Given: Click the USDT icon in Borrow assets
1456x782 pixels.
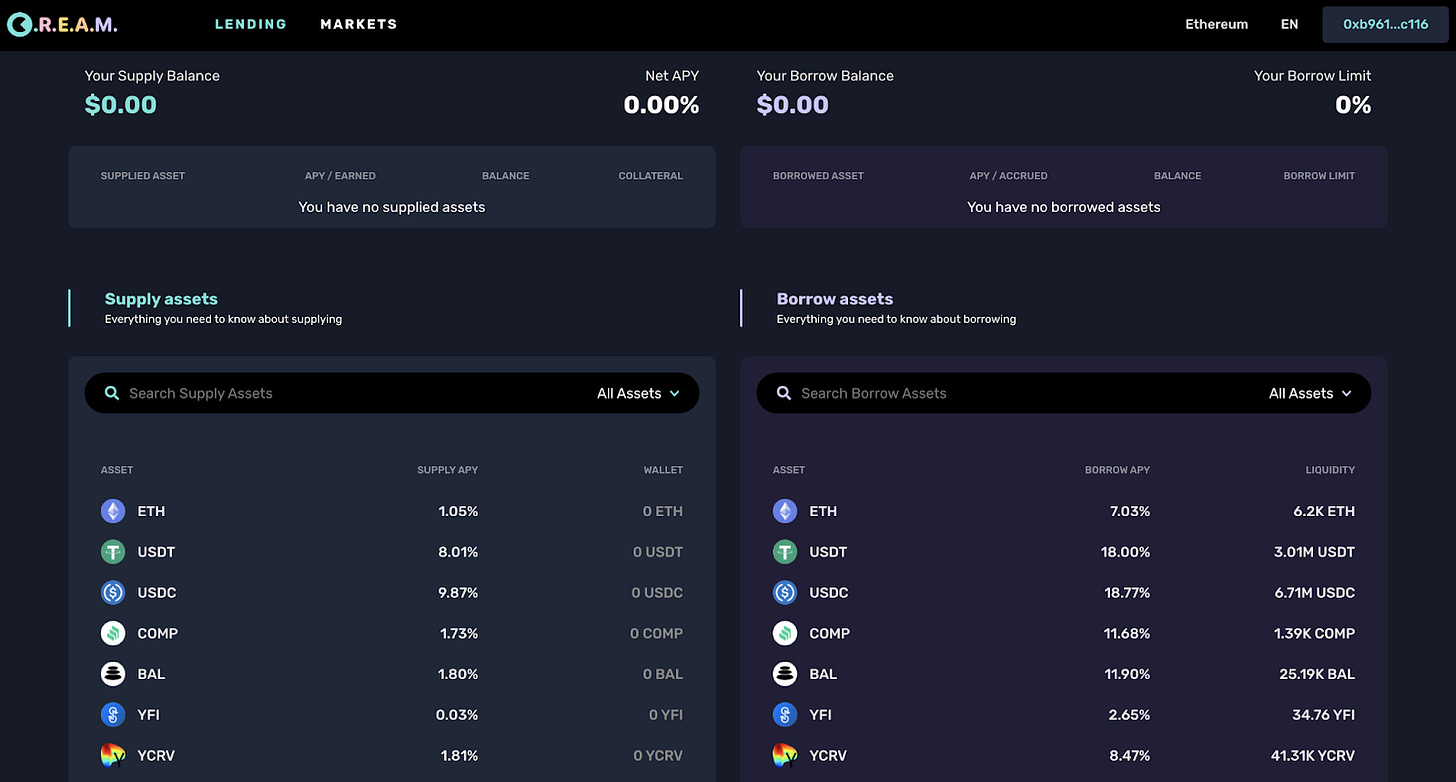Looking at the screenshot, I should tap(785, 552).
